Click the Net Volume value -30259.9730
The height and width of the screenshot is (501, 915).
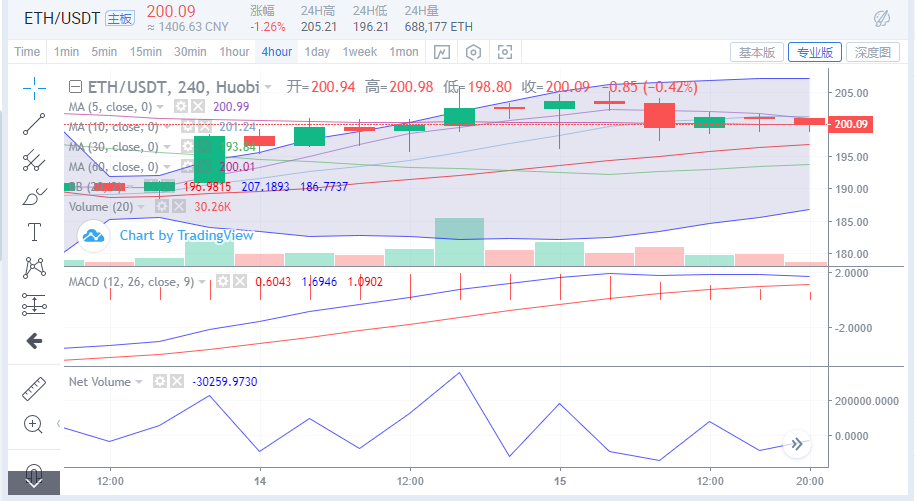coord(225,381)
